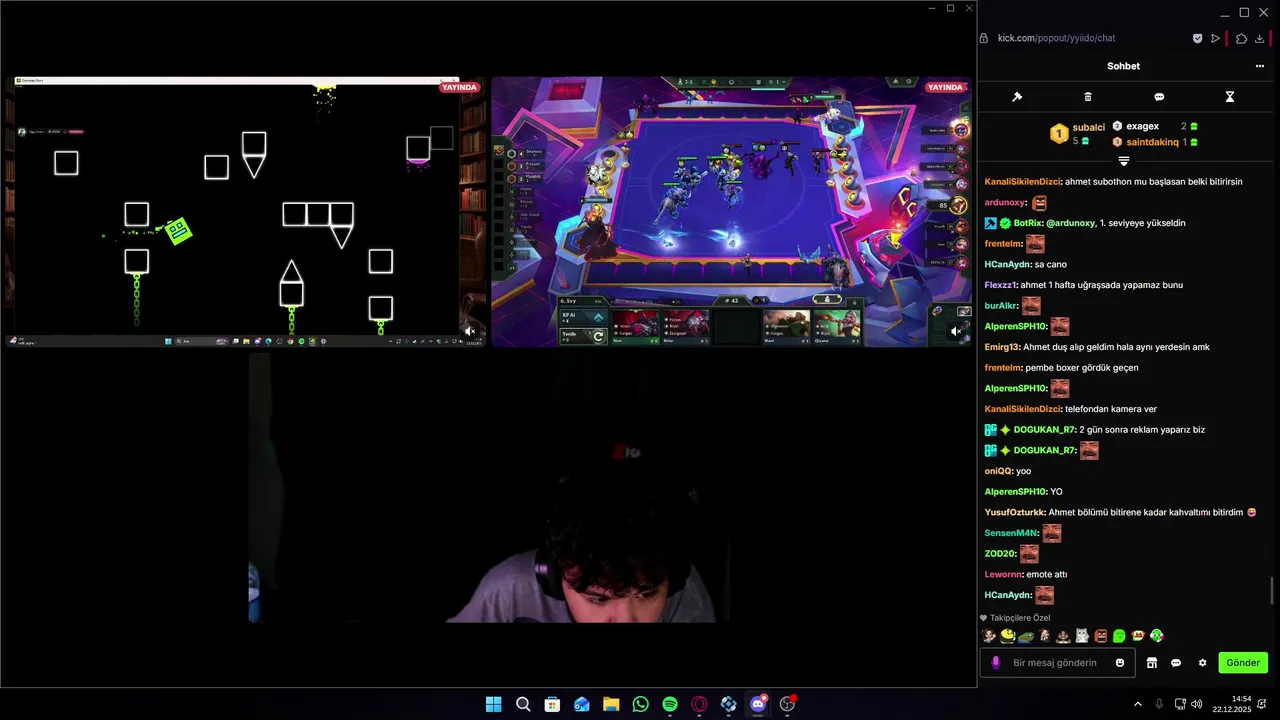Select exagex on the gift leaderboard

[1142, 126]
